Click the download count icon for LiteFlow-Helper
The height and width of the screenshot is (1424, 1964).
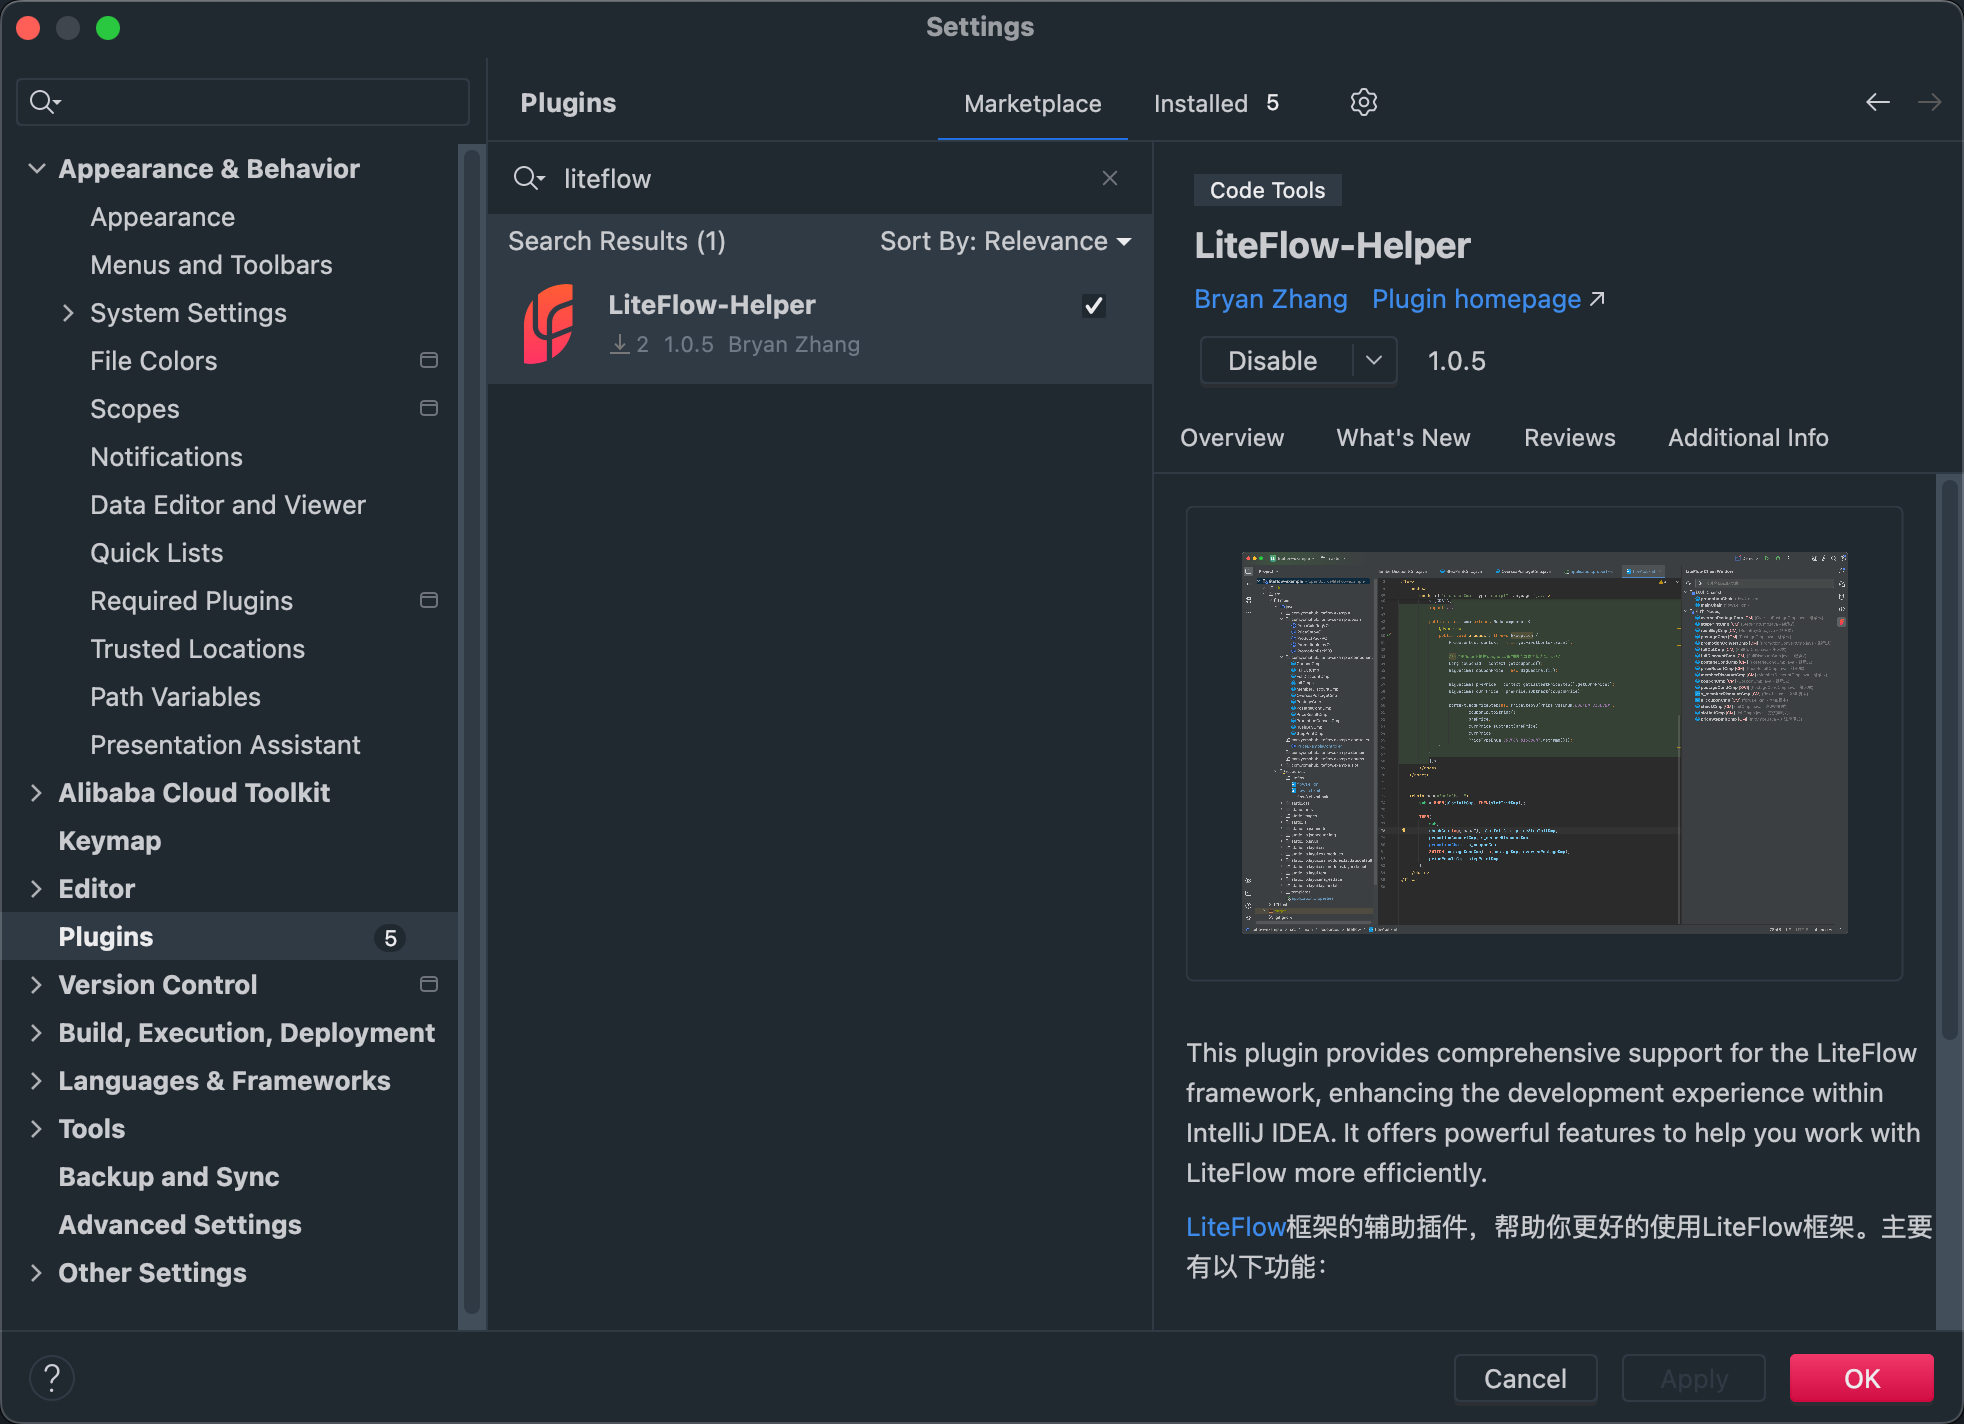coord(620,344)
